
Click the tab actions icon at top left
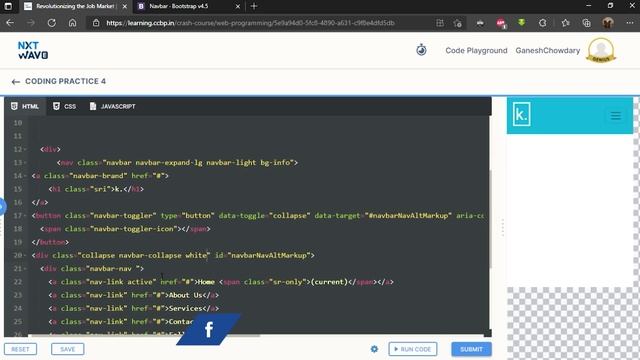pos(8,6)
